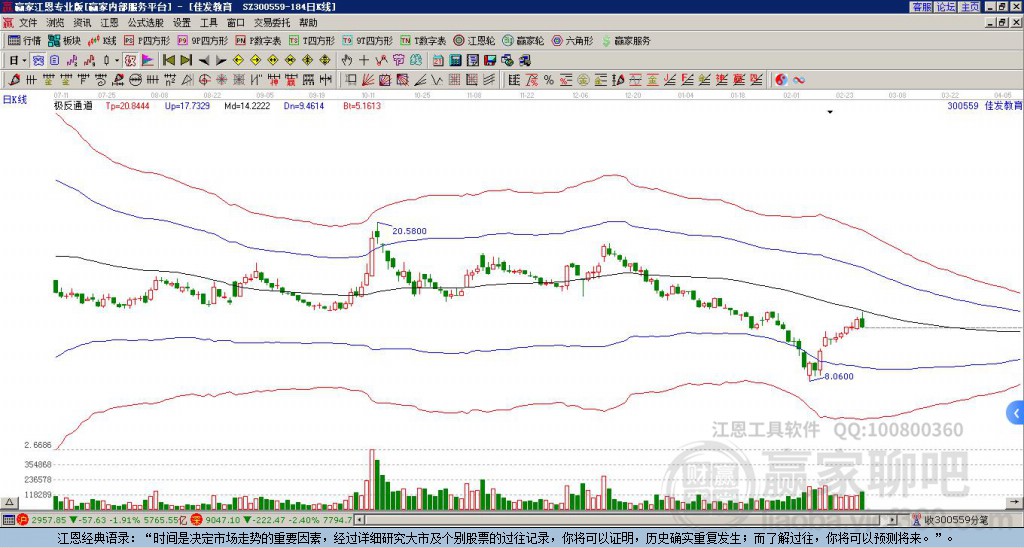This screenshot has height=548, width=1024.
Task: Click the 论坛 link in title bar
Action: coord(945,7)
